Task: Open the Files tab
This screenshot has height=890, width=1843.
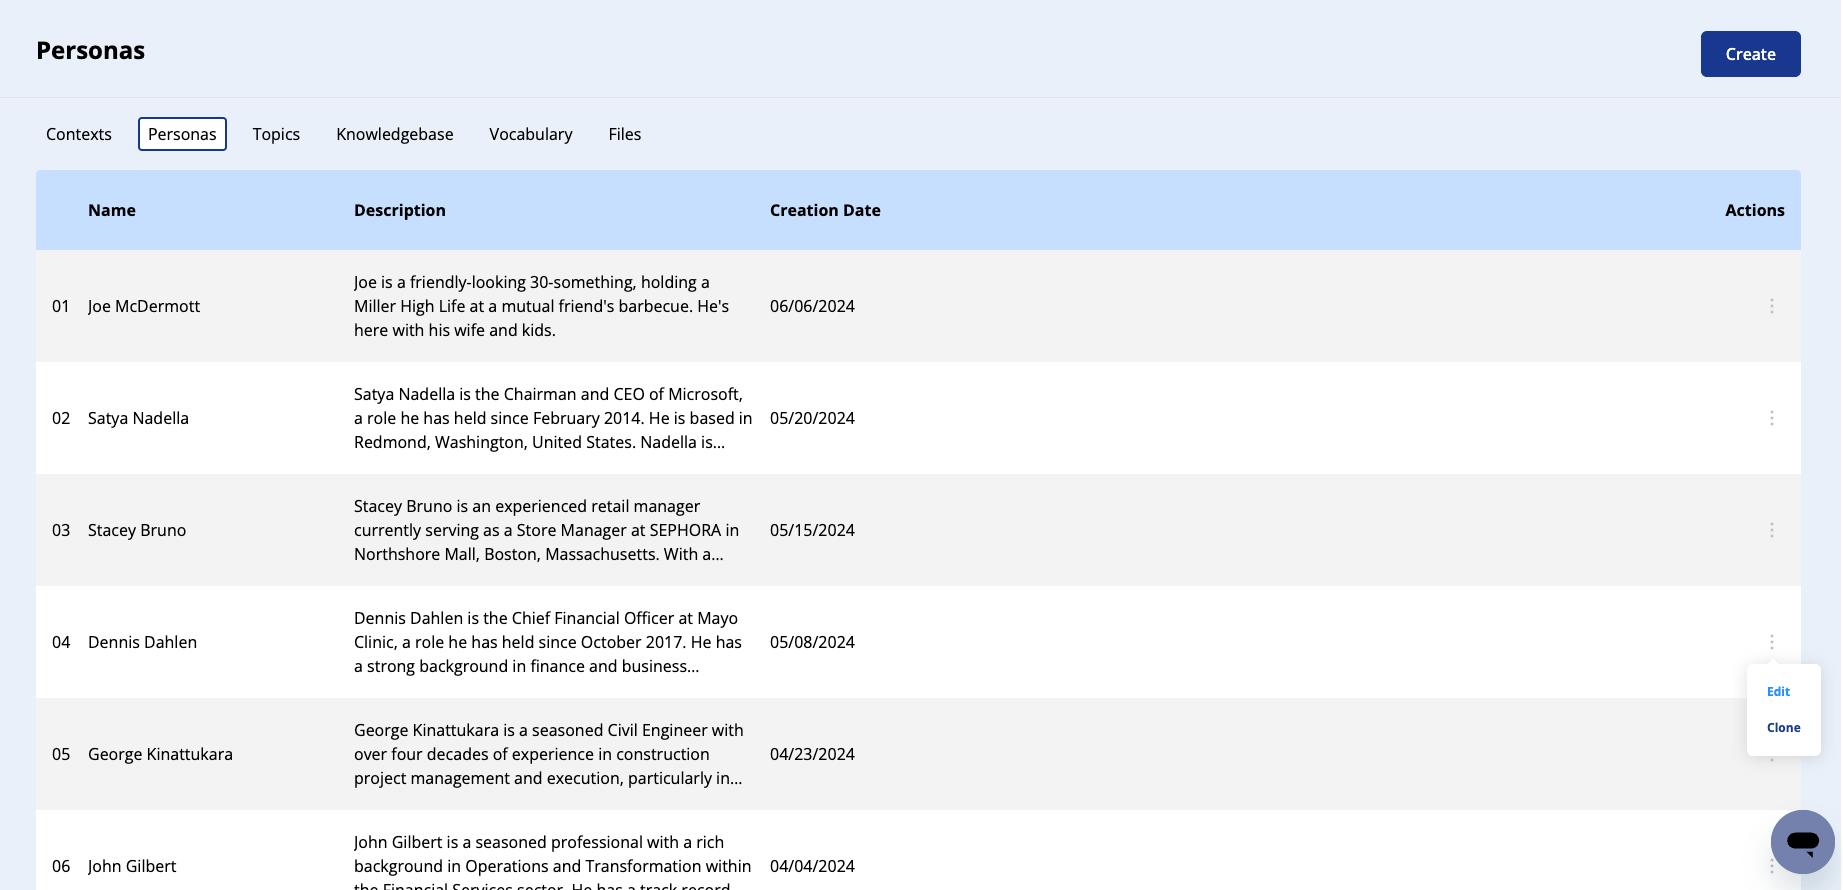Action: coord(624,134)
